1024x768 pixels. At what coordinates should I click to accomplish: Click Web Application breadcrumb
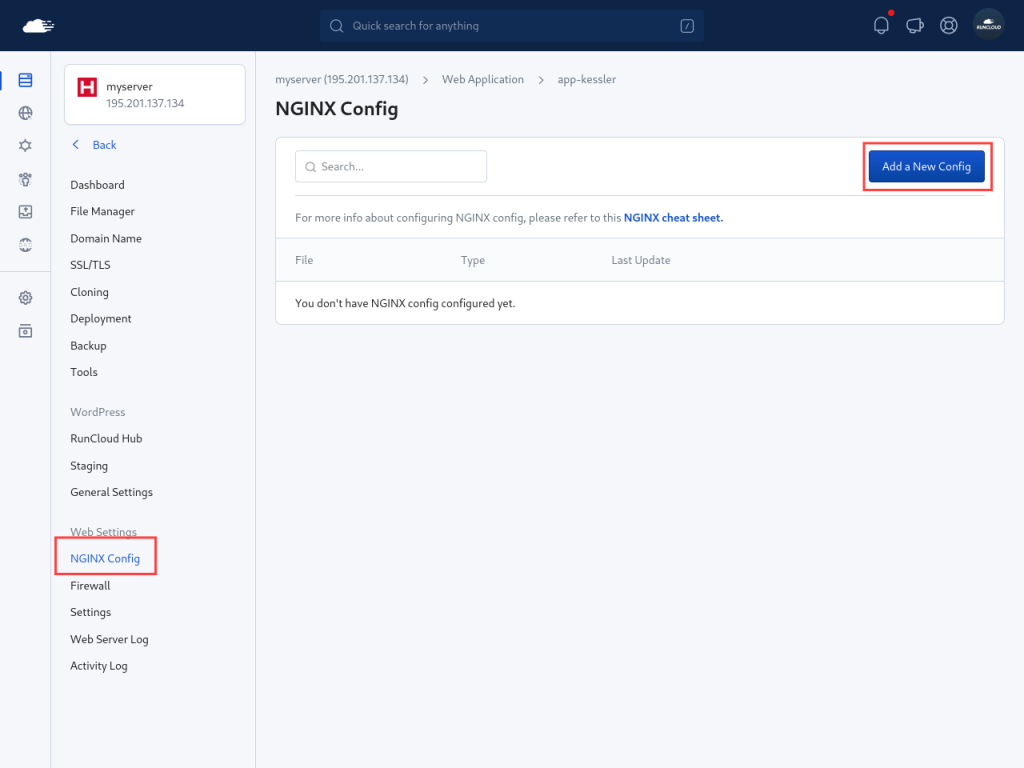click(483, 79)
